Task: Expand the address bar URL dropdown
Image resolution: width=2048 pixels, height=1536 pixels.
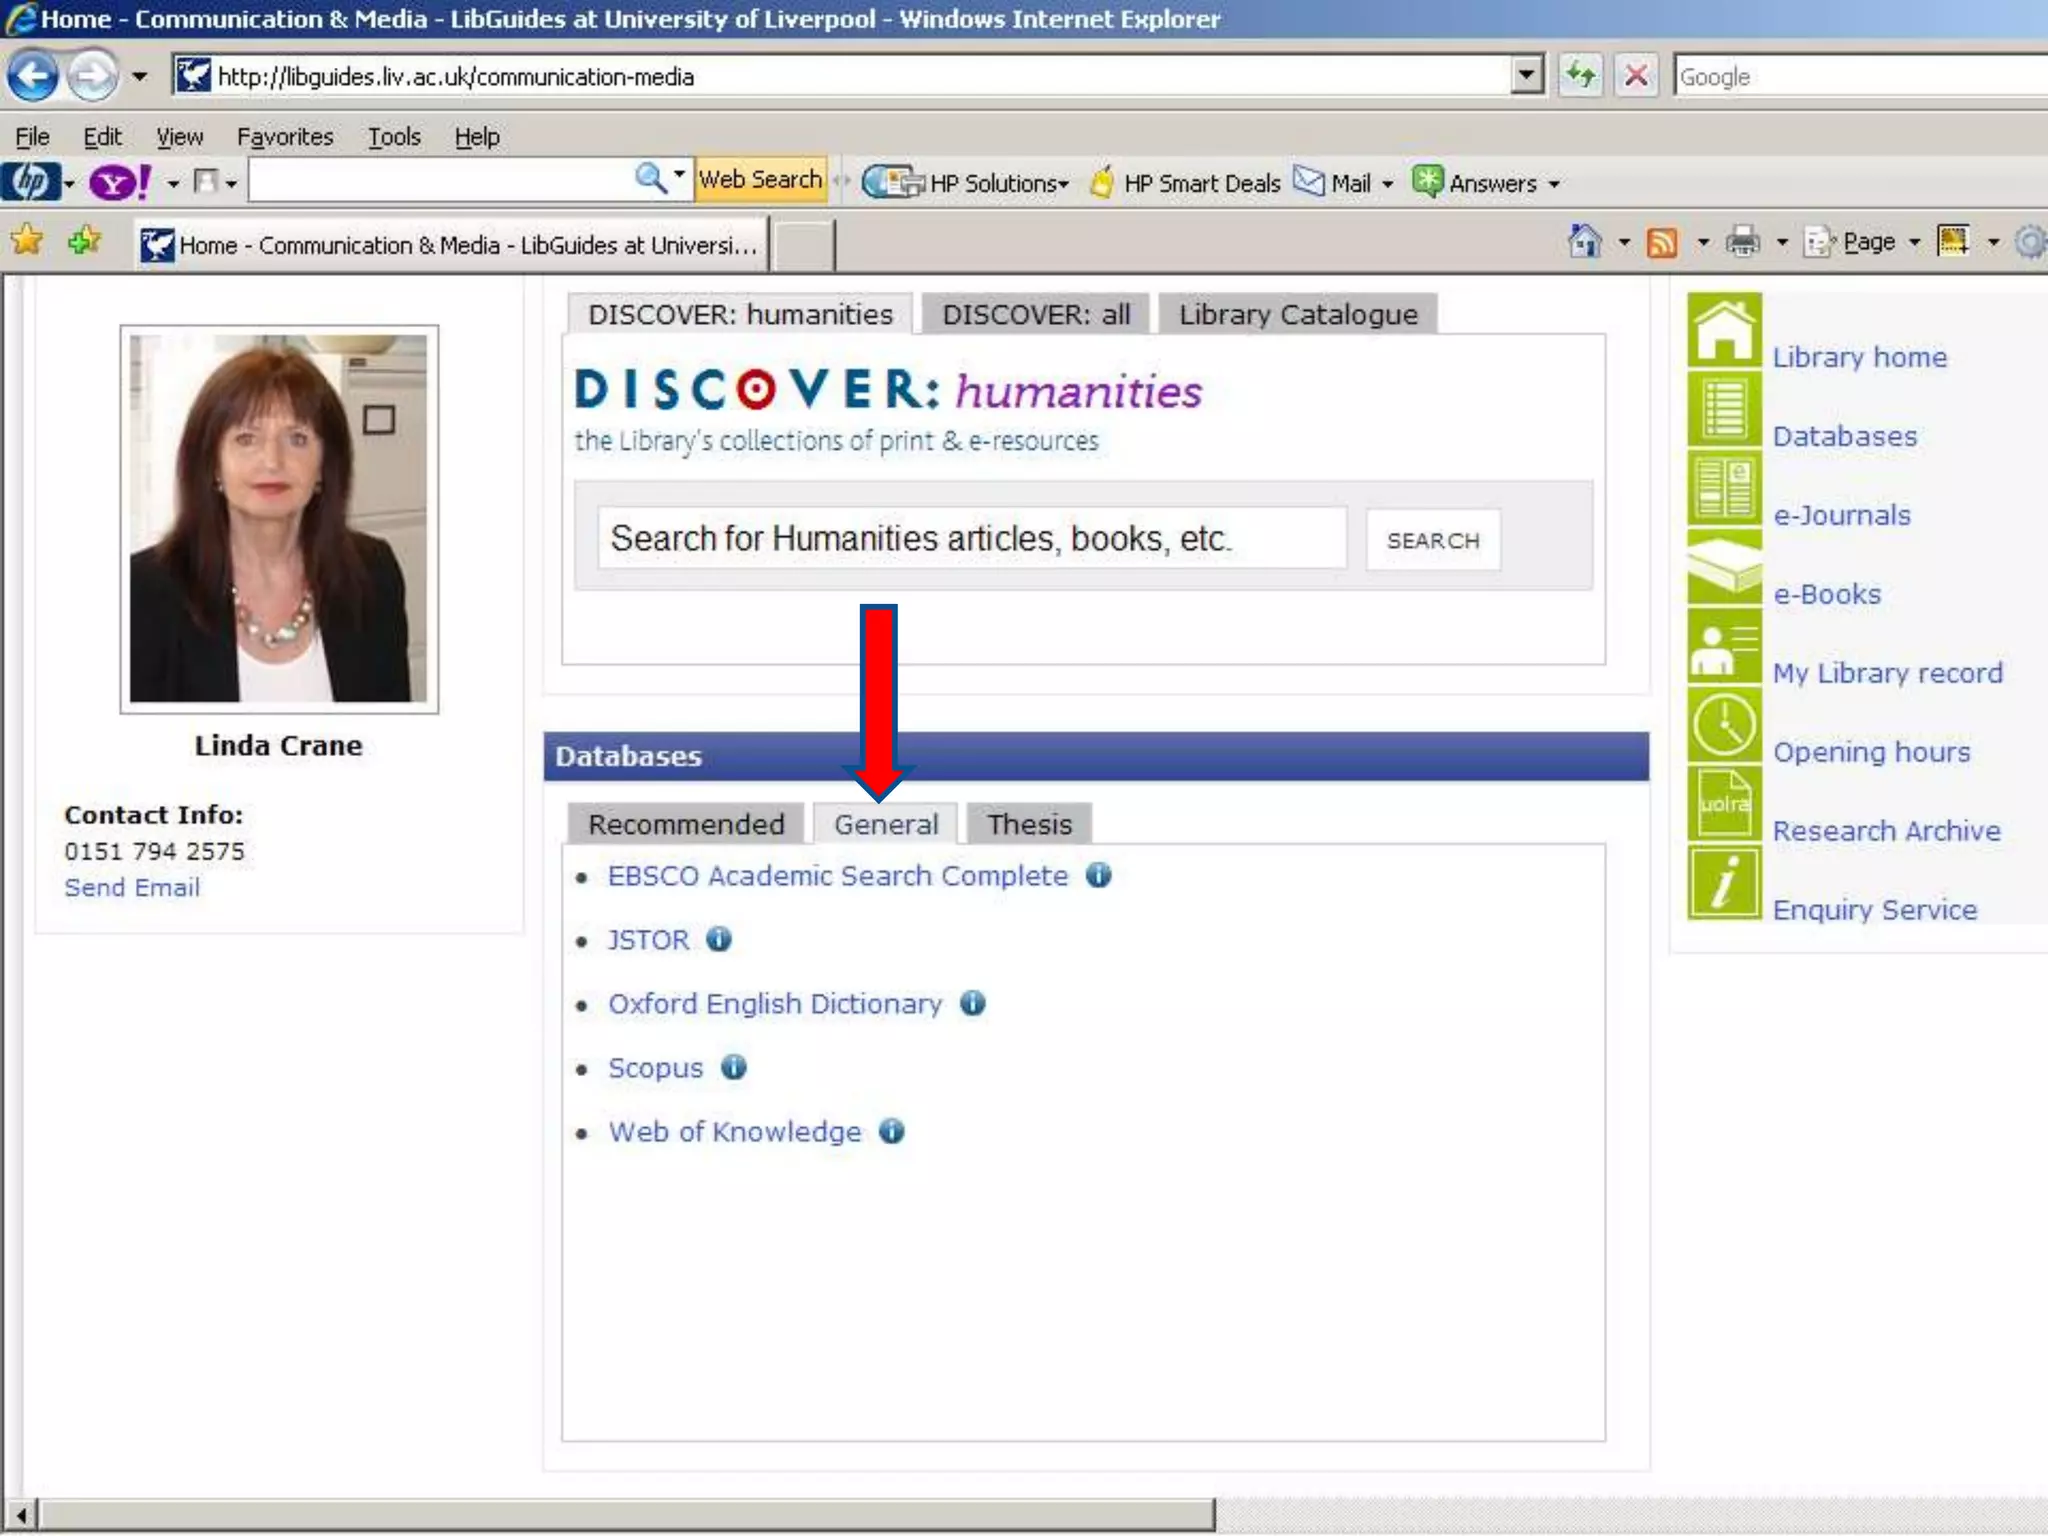Action: (1526, 76)
